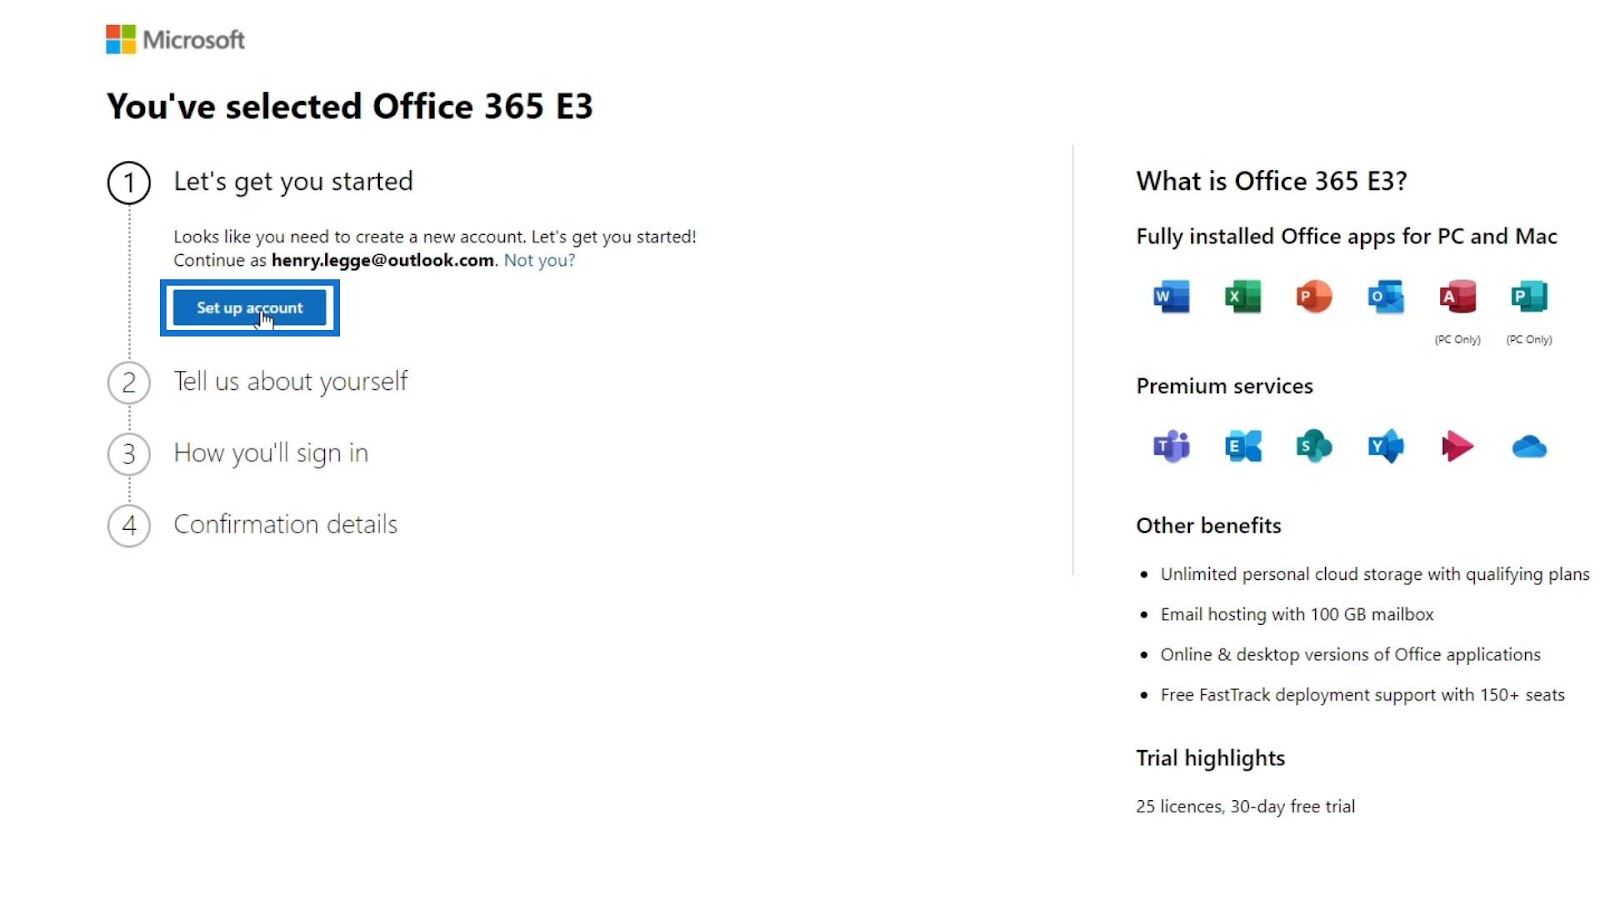Click 'You've selected Office 365 E3' title
Viewport: 1600px width, 900px height.
[350, 106]
